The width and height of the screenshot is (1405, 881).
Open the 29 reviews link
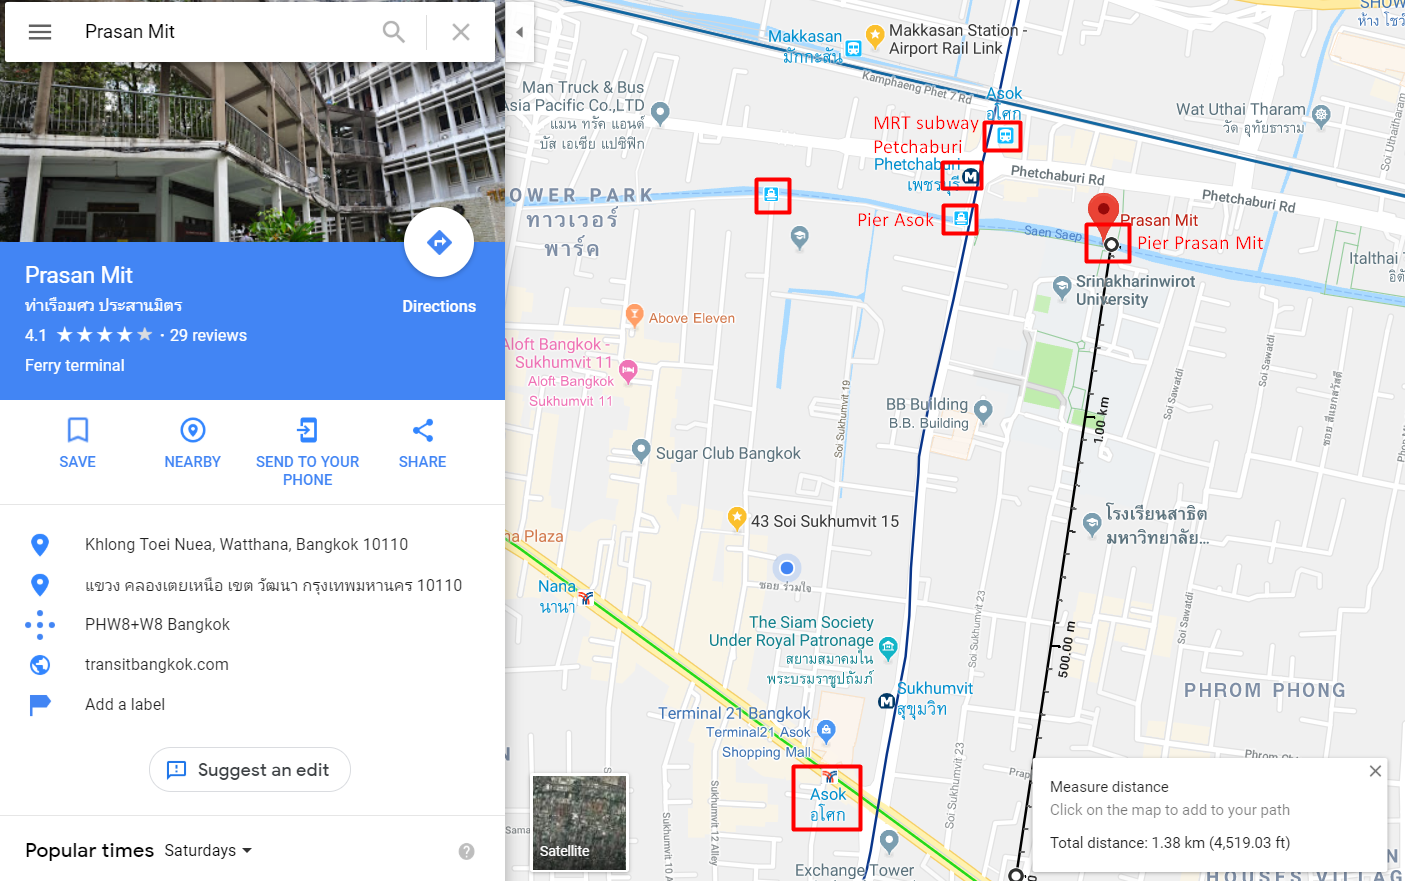point(208,336)
